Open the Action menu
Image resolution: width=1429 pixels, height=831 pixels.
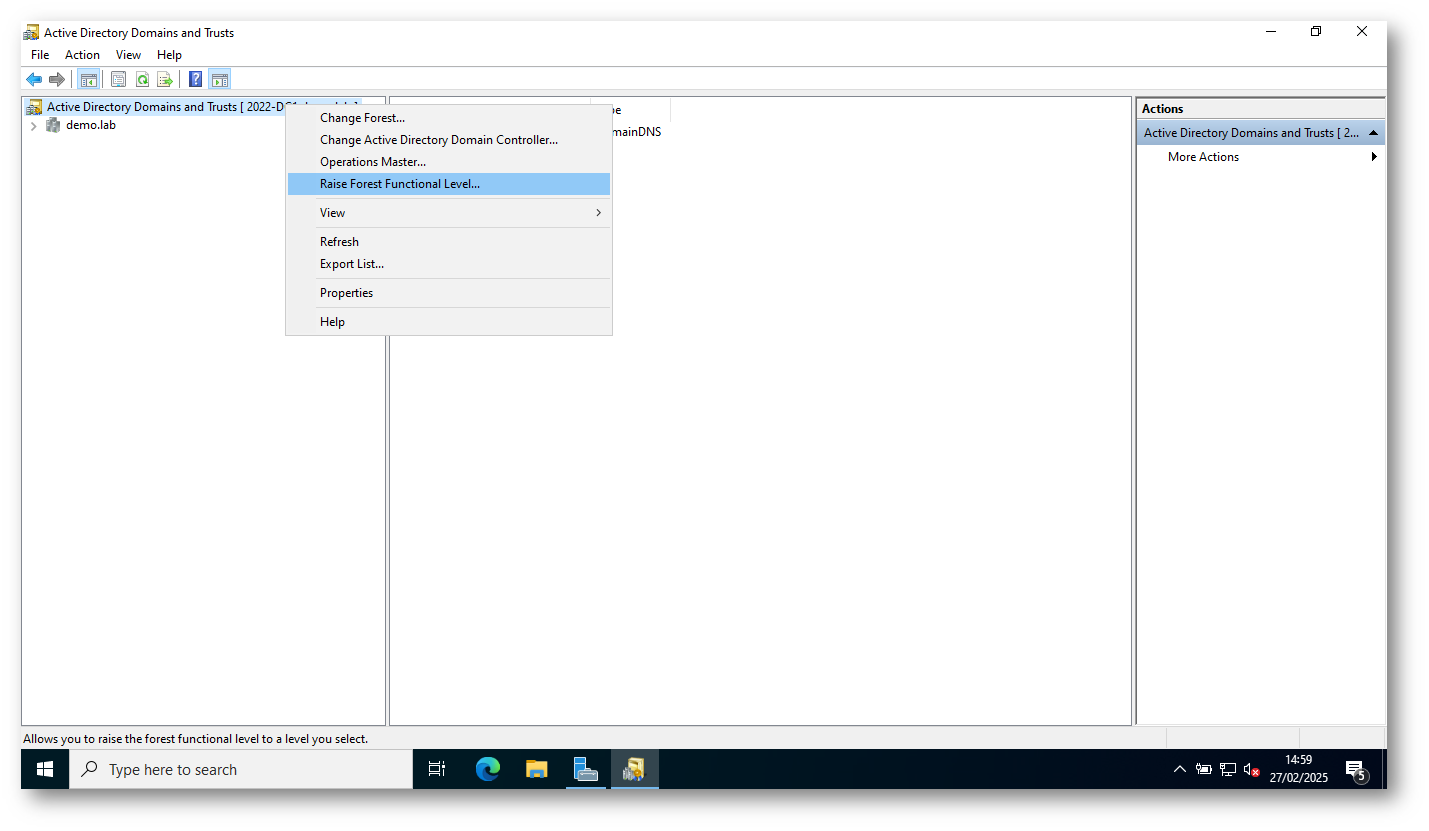tap(82, 55)
